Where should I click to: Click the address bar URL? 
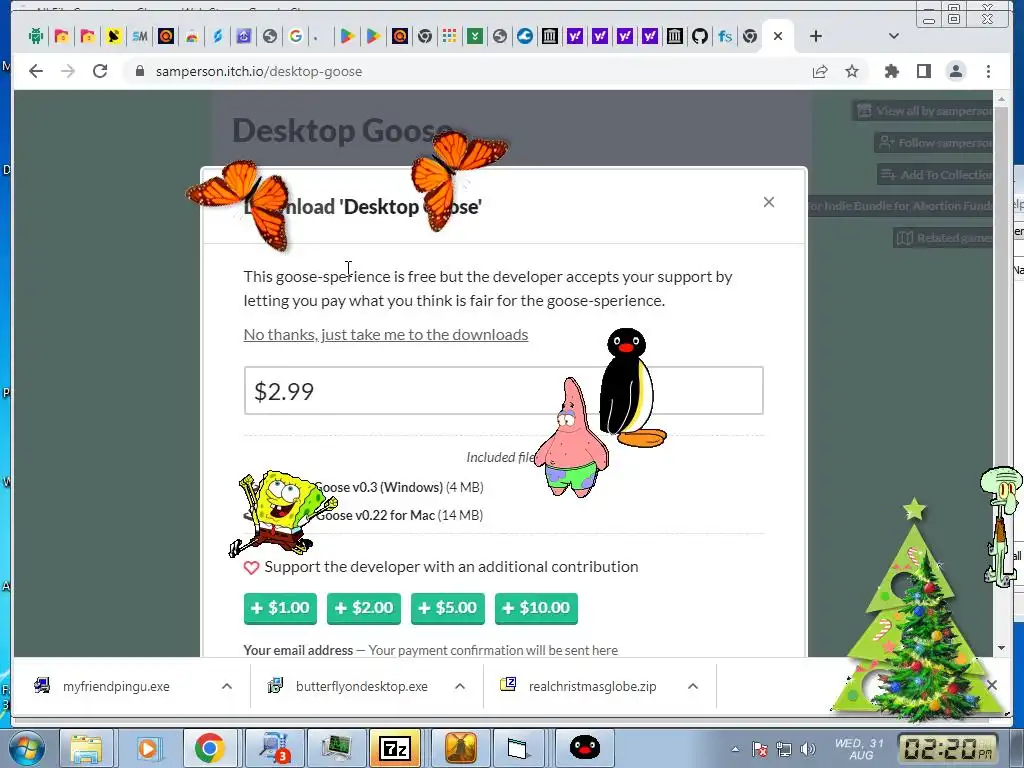click(x=259, y=71)
